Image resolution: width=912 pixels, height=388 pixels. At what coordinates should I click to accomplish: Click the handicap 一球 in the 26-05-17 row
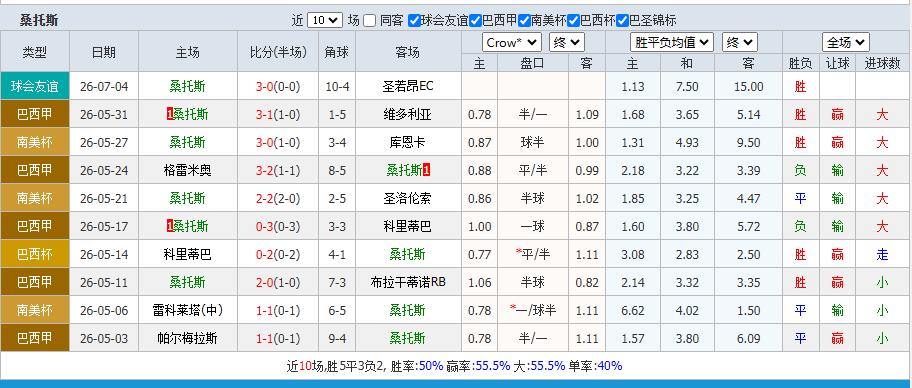[533, 226]
